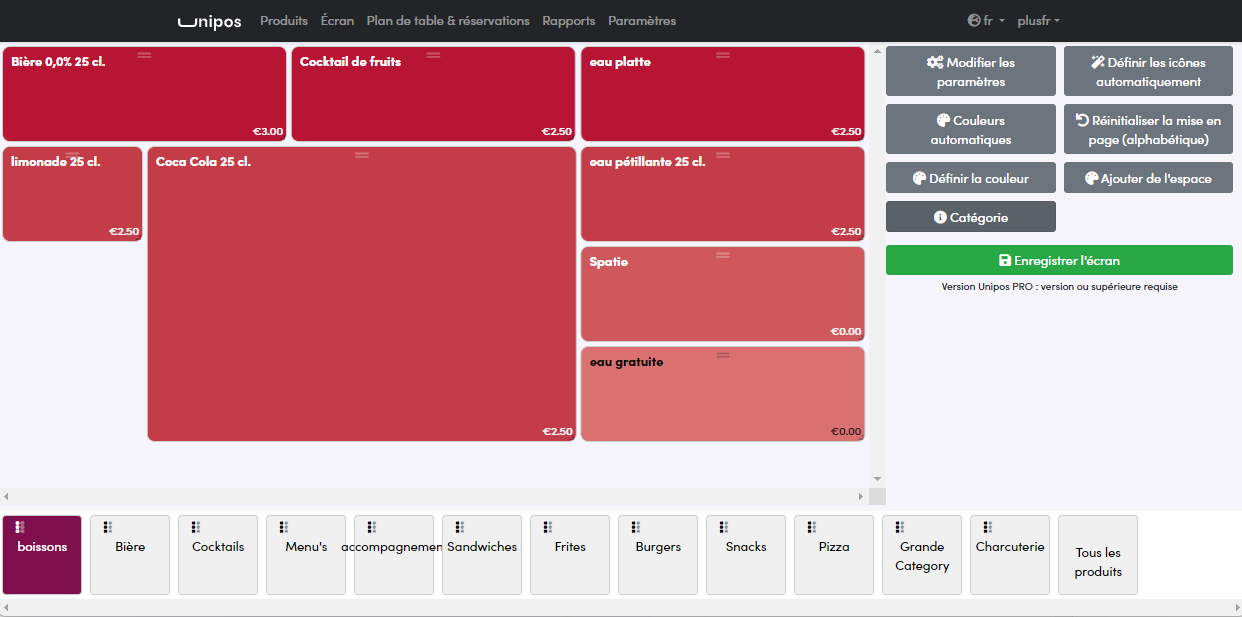Screen dimensions: 1242x617
Task: Click Enregistrer l'écran save button
Action: (1059, 260)
